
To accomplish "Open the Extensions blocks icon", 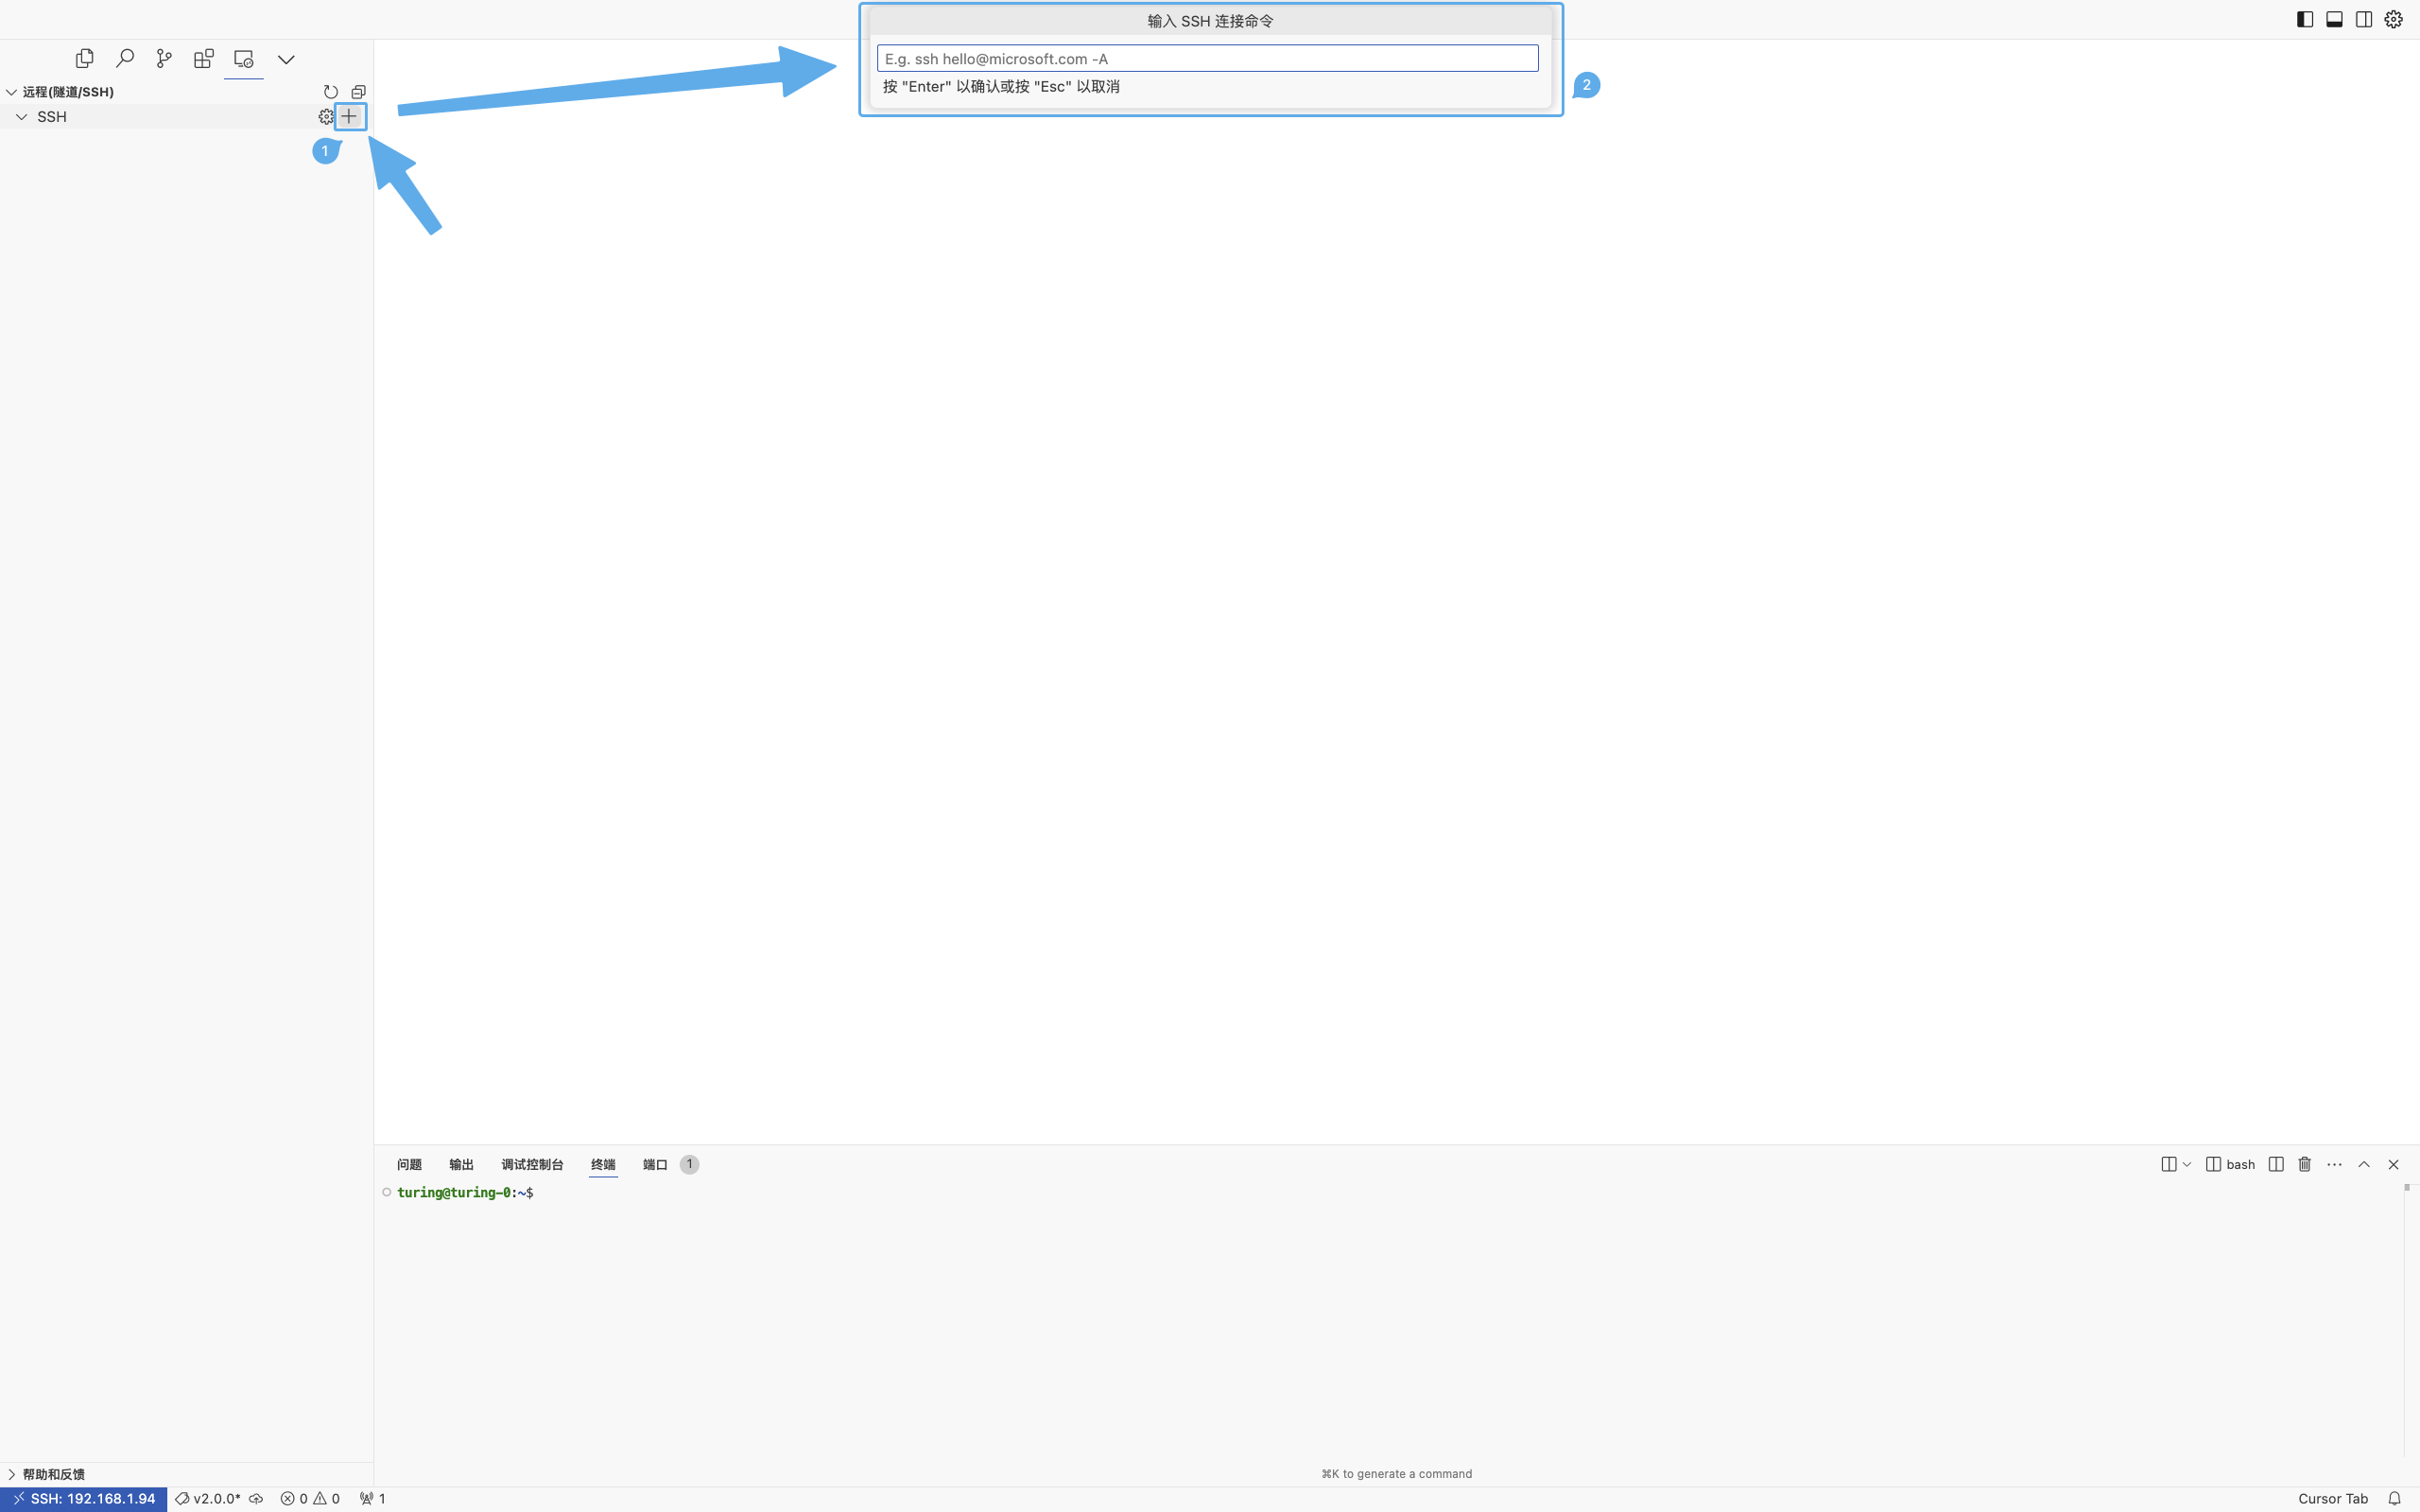I will tap(204, 59).
